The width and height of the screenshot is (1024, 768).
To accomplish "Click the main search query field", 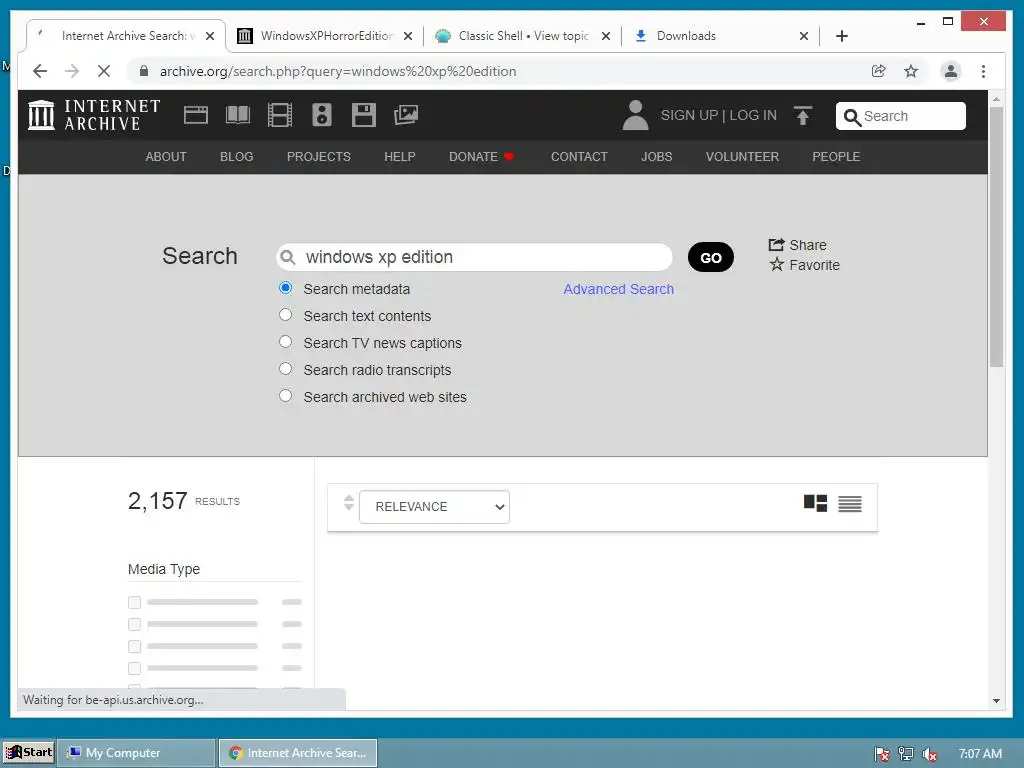I will click(x=474, y=257).
